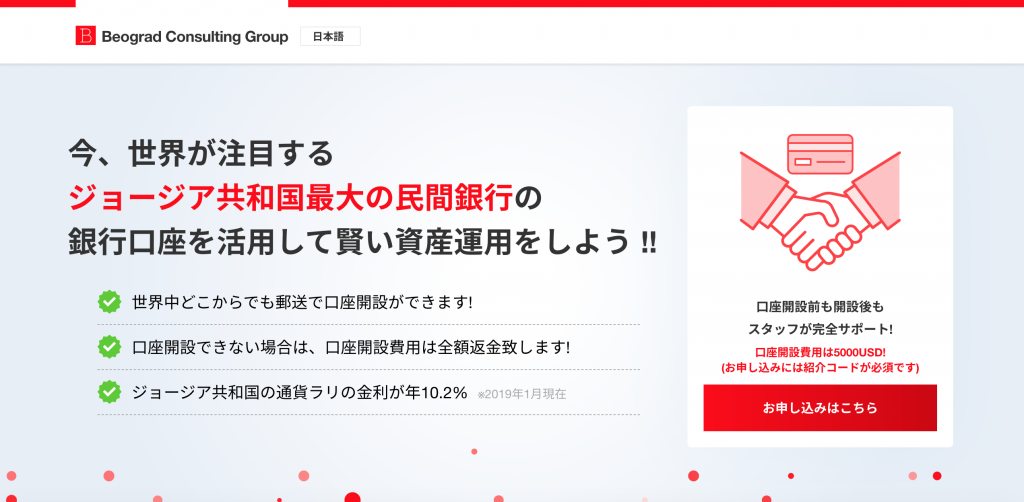Open the Beograd Consulting Group home link

(182, 36)
